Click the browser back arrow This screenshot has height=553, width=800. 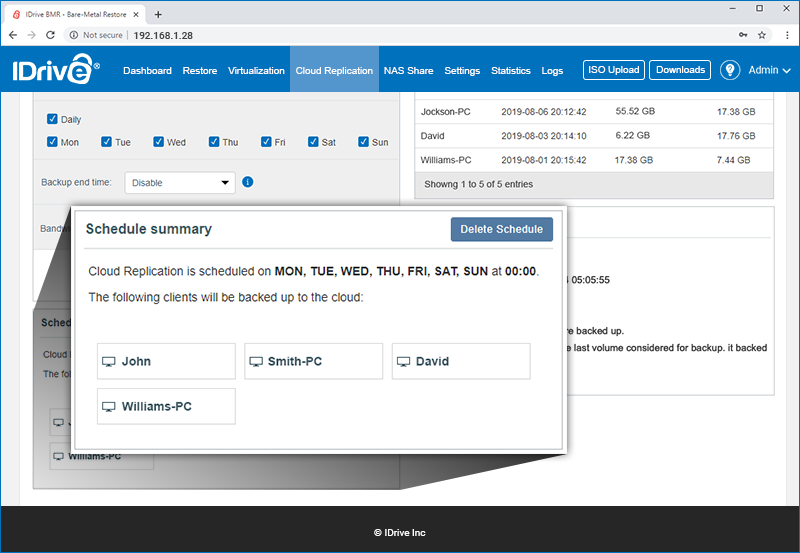click(x=13, y=35)
